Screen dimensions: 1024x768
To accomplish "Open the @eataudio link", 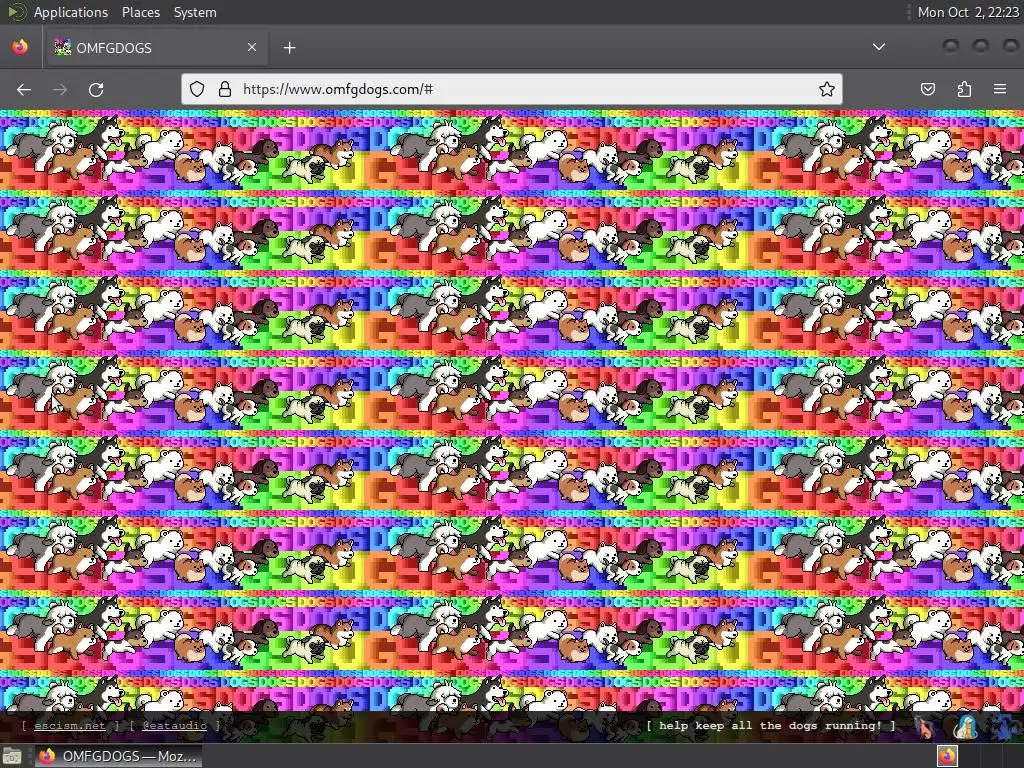I will click(x=174, y=726).
